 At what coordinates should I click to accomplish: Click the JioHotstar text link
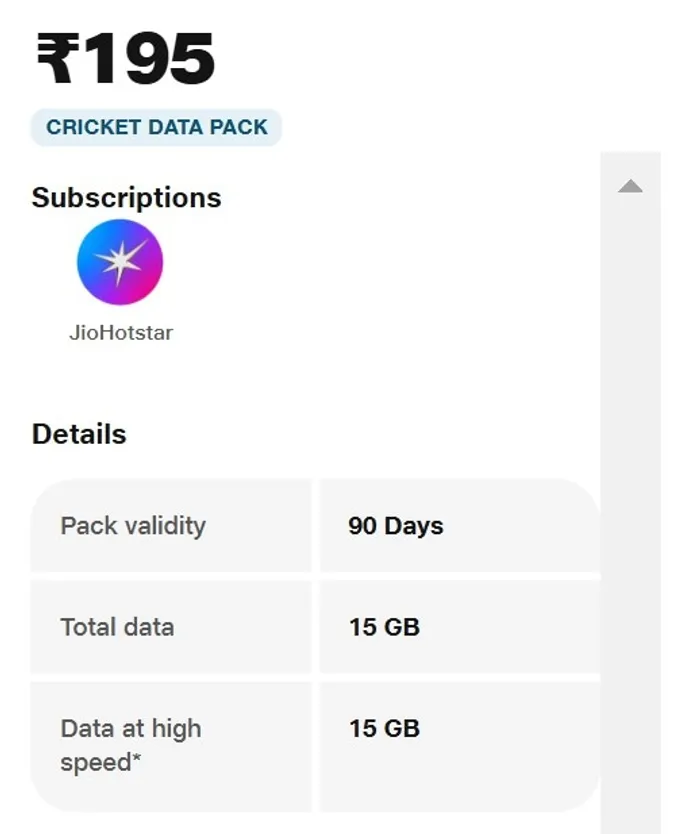(120, 333)
